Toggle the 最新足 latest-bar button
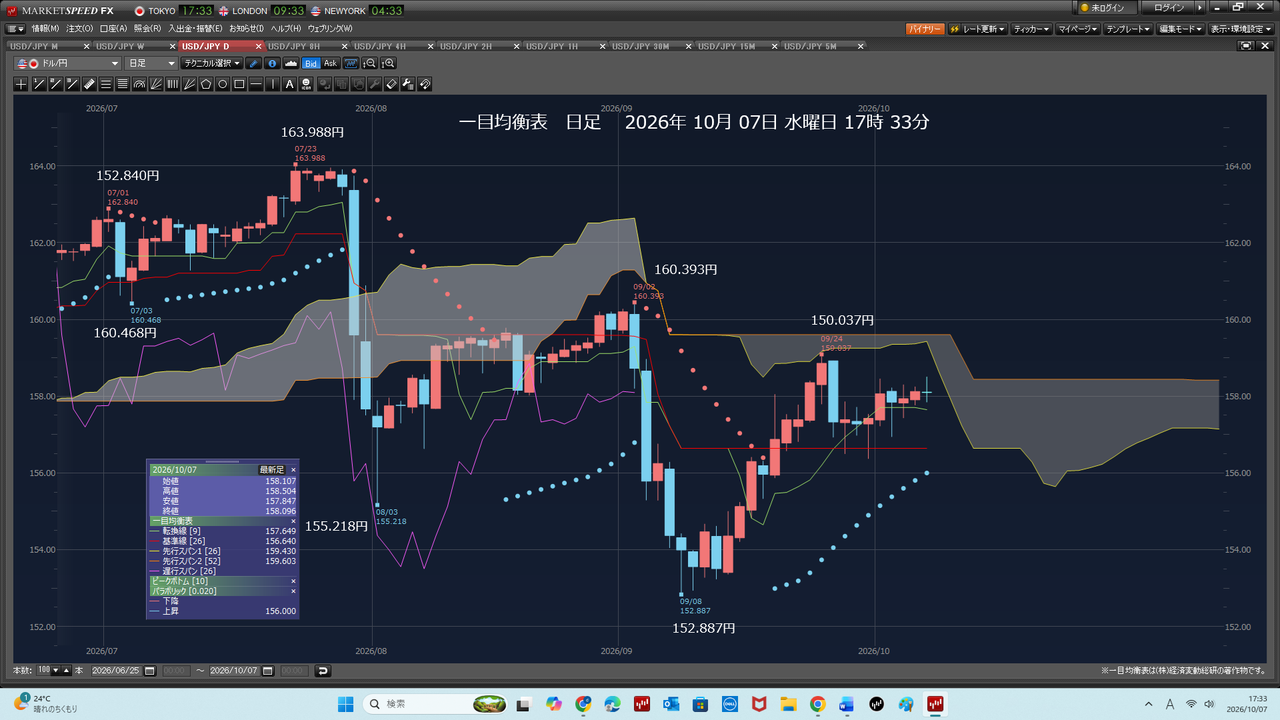The width and height of the screenshot is (1280, 720). (272, 469)
